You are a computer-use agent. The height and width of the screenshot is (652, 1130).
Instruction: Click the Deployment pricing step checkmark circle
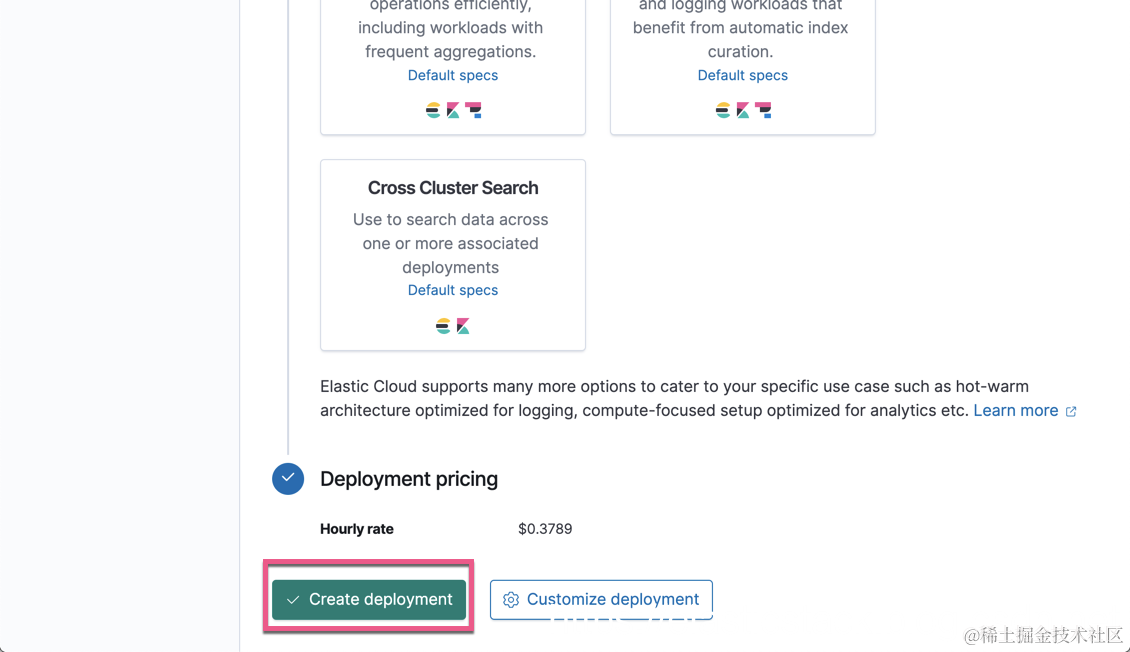[288, 479]
